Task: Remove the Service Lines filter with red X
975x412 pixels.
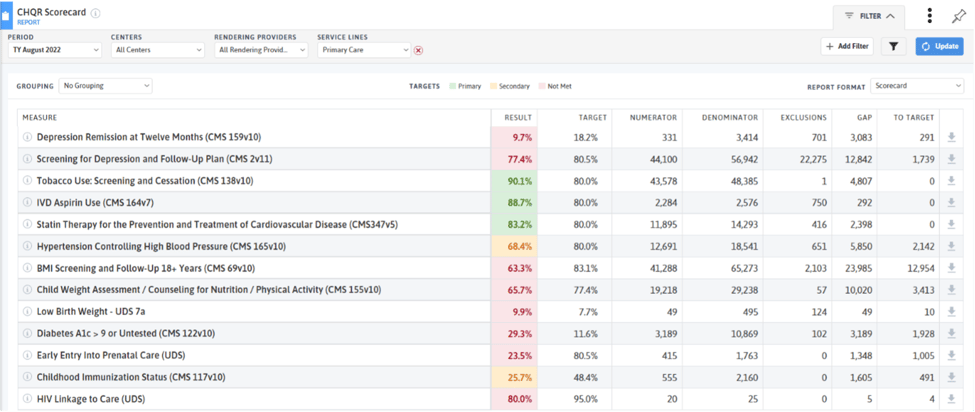Action: click(x=418, y=50)
